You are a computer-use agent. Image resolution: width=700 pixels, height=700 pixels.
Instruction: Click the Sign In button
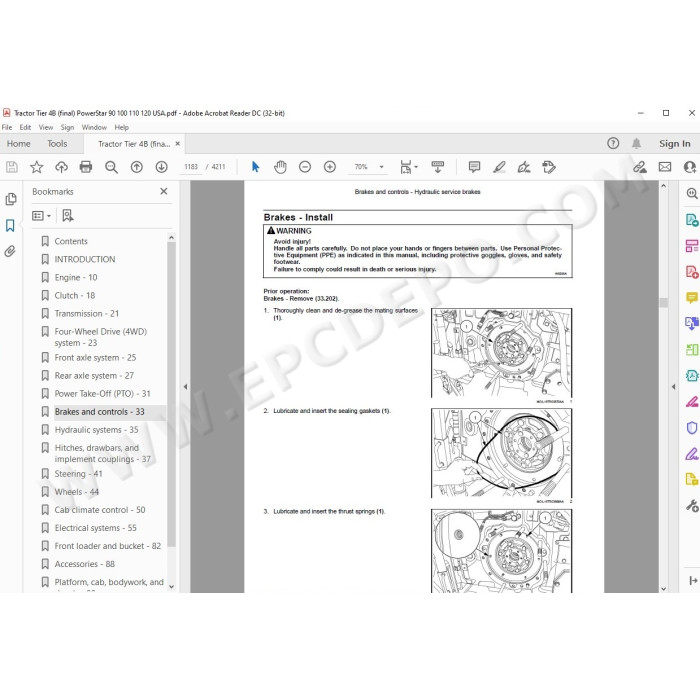click(675, 144)
